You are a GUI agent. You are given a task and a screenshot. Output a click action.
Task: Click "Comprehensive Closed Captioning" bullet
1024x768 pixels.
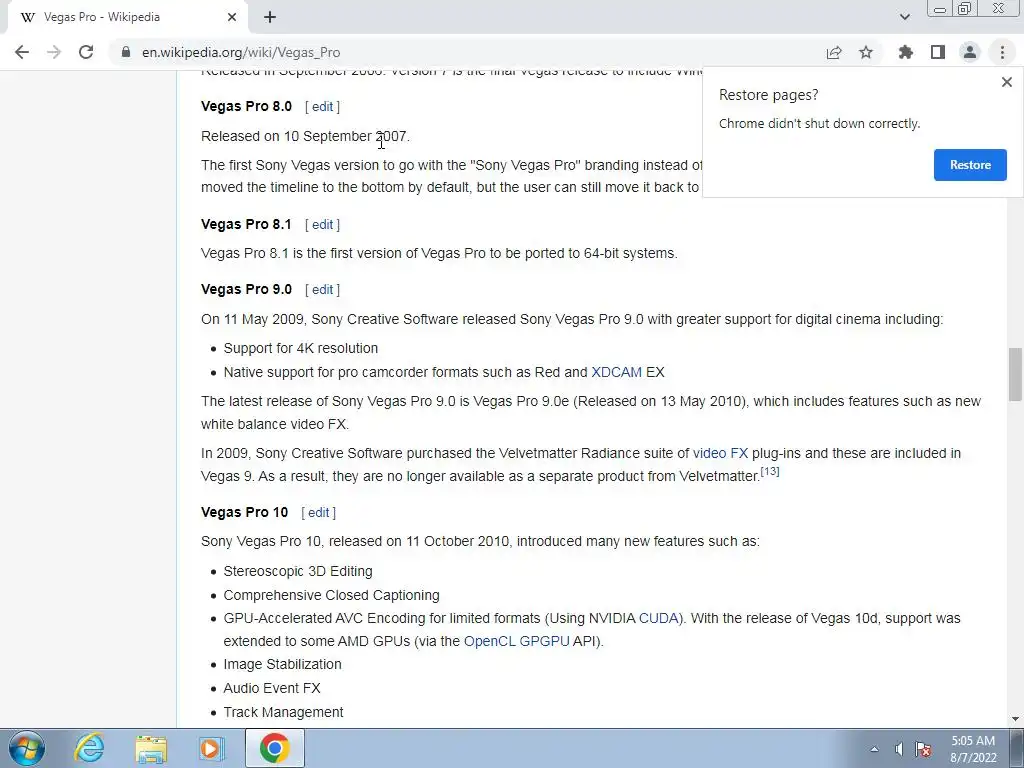tap(331, 596)
